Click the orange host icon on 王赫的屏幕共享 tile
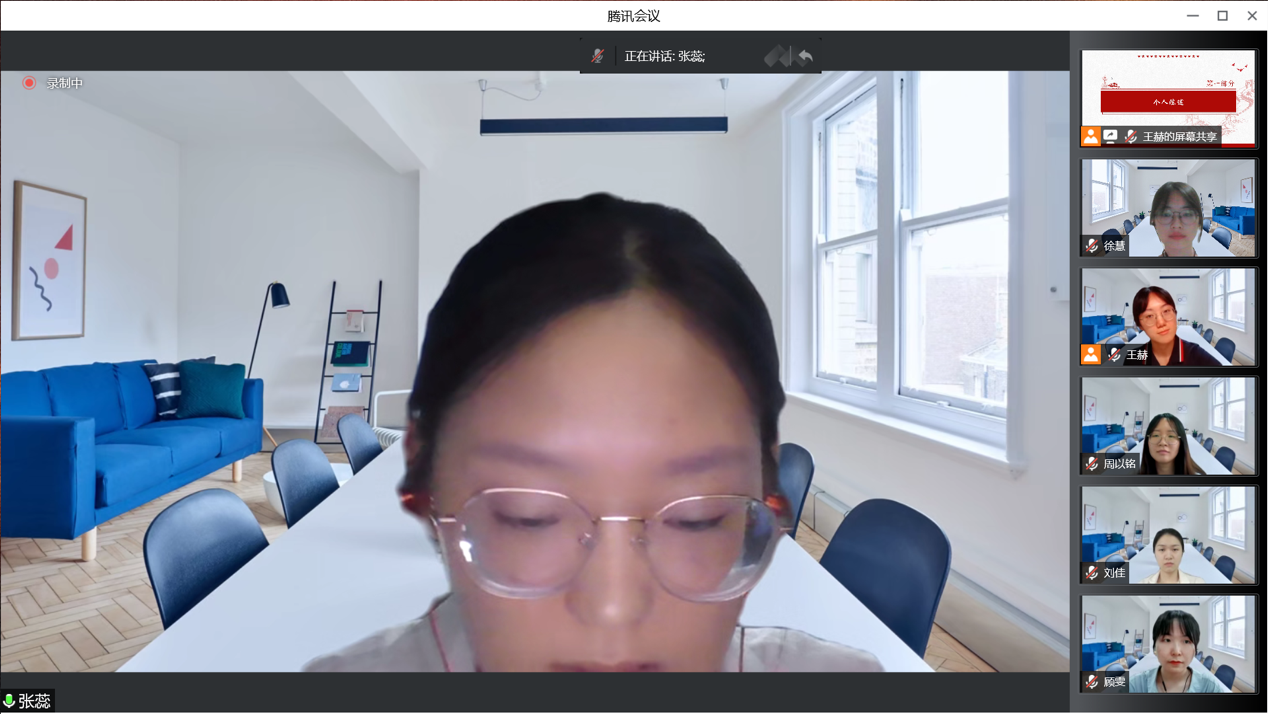Screen dimensions: 1268x714 click(1090, 136)
